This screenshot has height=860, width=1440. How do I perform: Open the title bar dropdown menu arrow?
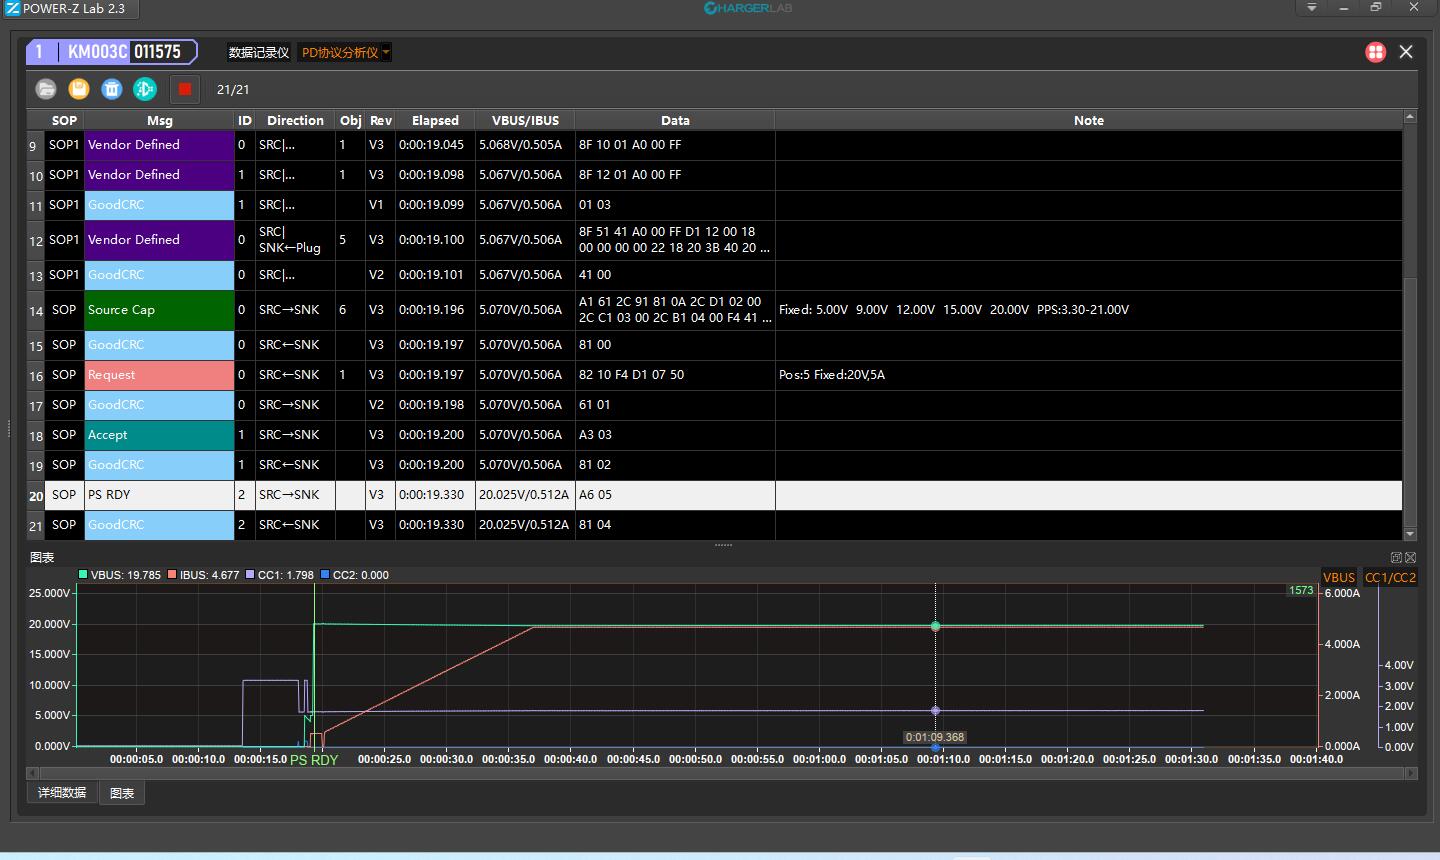pyautogui.click(x=1312, y=8)
